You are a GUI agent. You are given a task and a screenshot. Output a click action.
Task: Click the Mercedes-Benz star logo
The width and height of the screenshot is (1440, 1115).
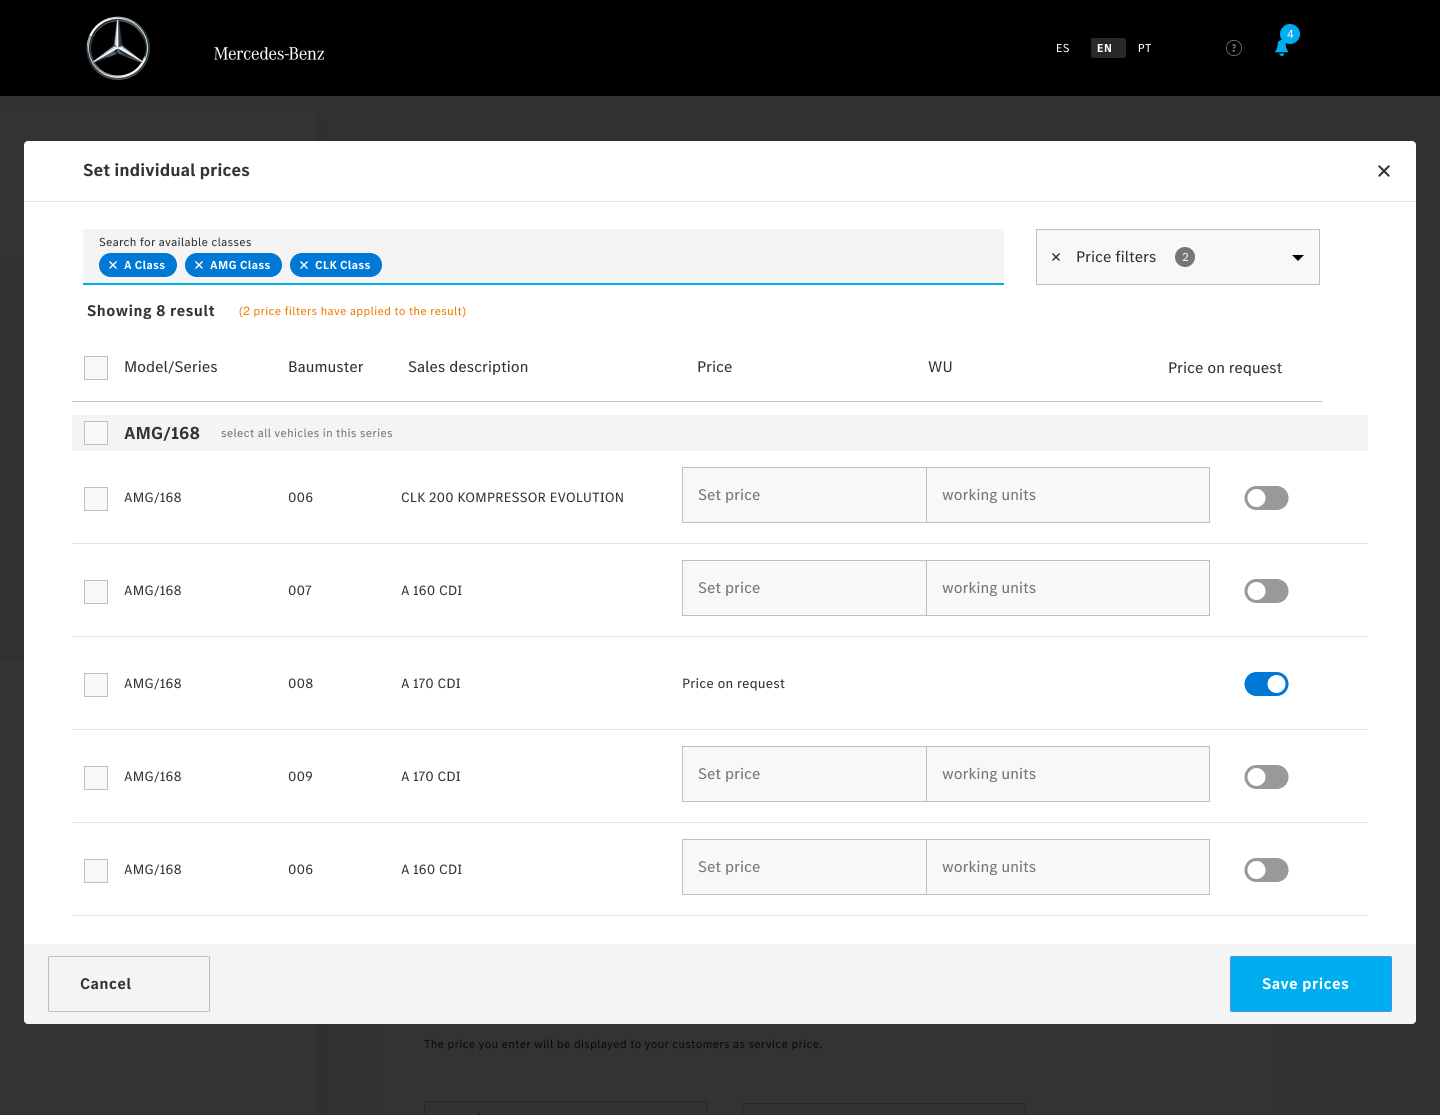pyautogui.click(x=118, y=48)
